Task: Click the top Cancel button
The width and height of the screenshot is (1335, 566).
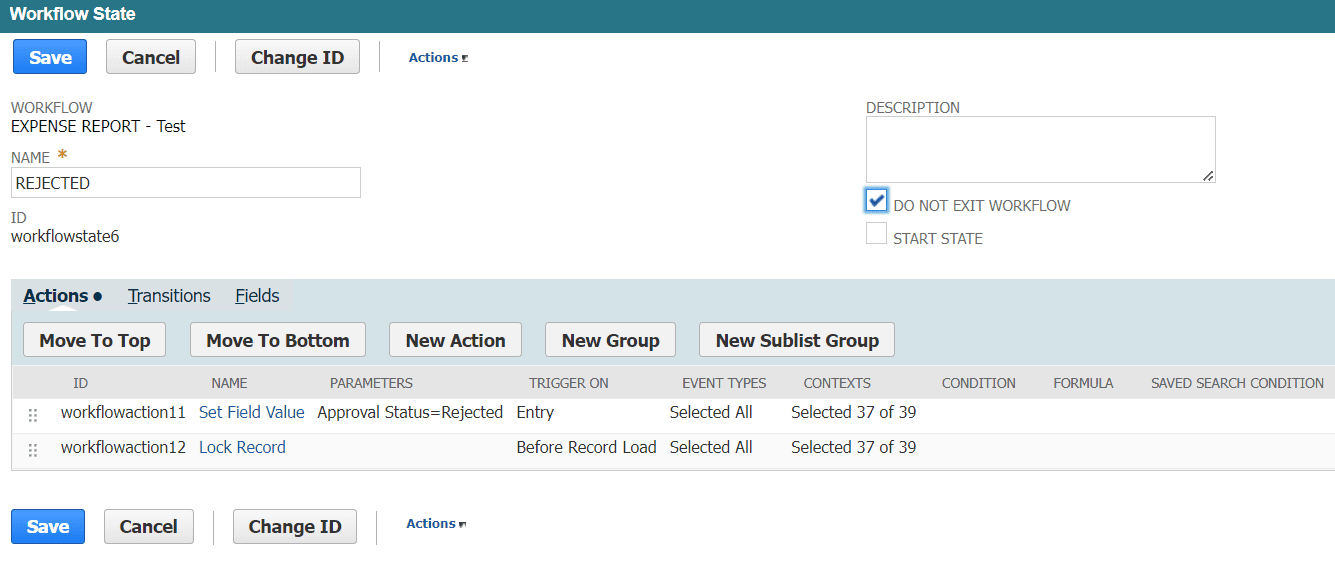Action: [151, 57]
